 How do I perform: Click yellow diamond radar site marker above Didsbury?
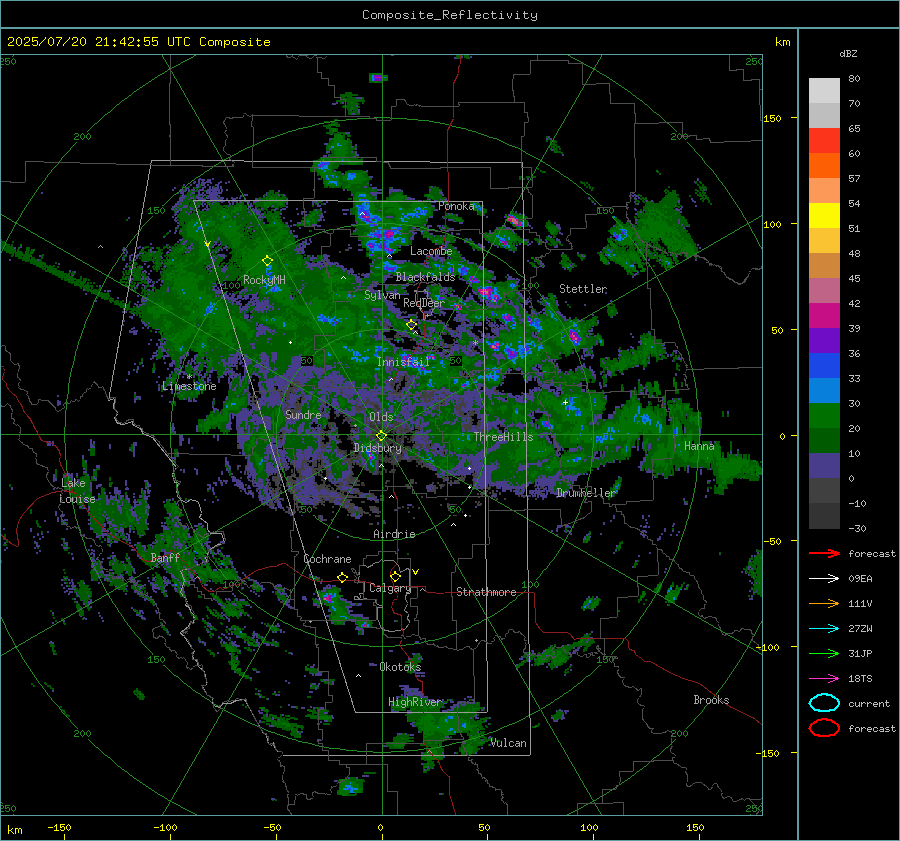point(381,436)
